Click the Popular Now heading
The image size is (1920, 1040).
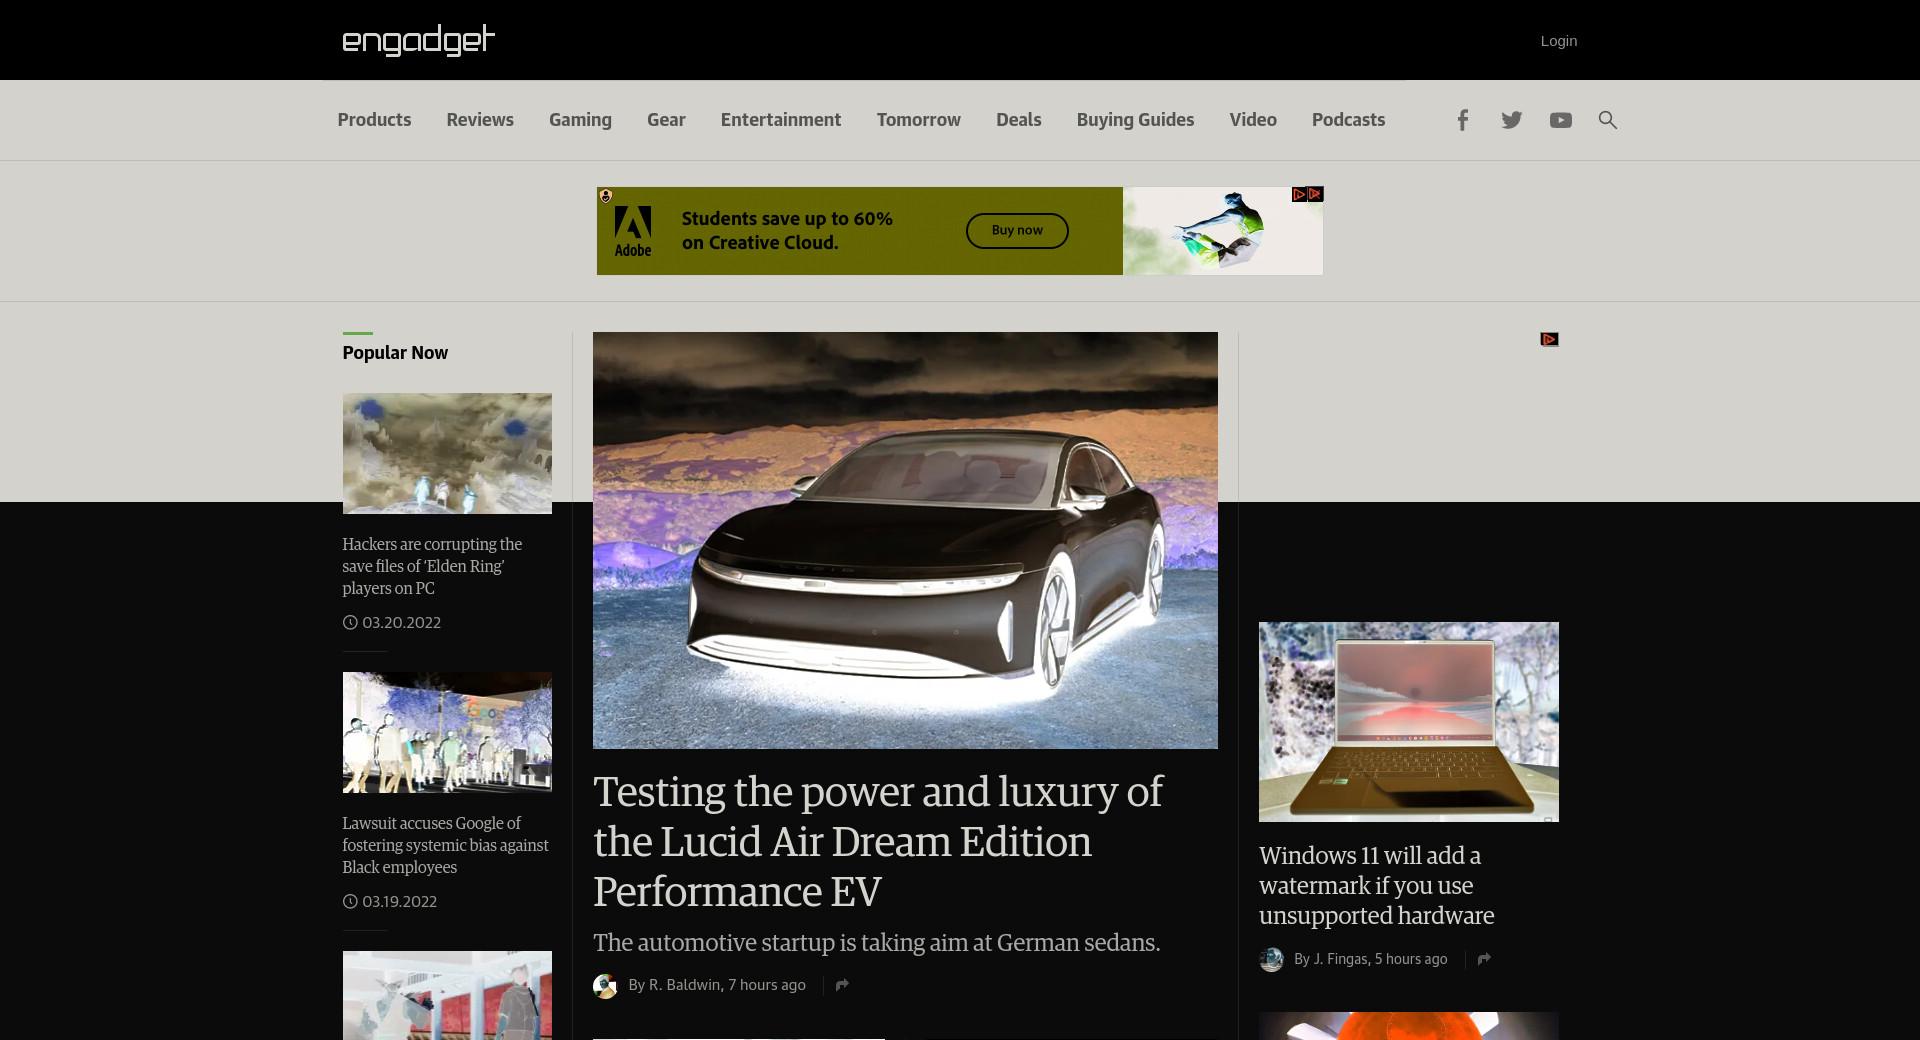(395, 353)
